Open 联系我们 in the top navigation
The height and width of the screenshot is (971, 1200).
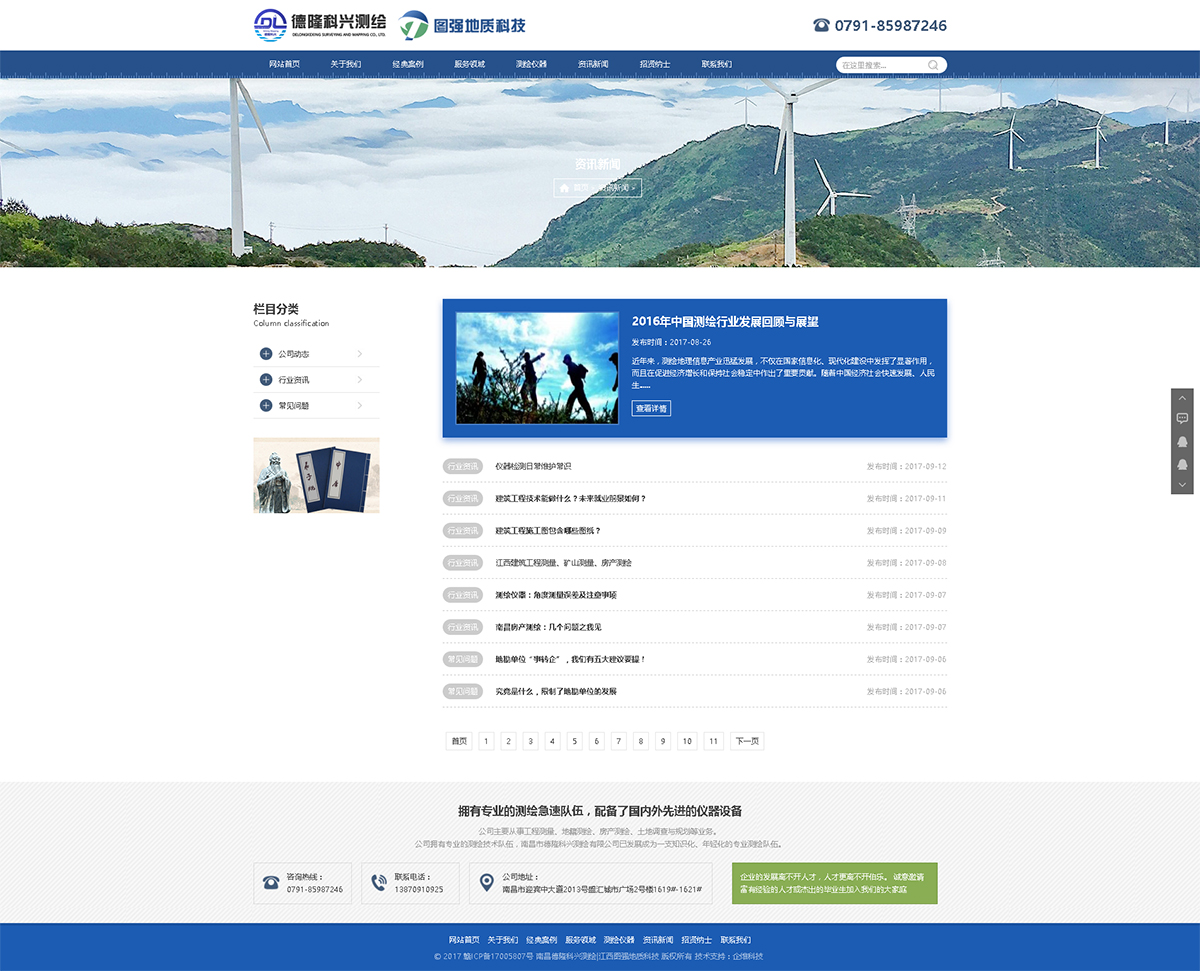click(x=716, y=65)
